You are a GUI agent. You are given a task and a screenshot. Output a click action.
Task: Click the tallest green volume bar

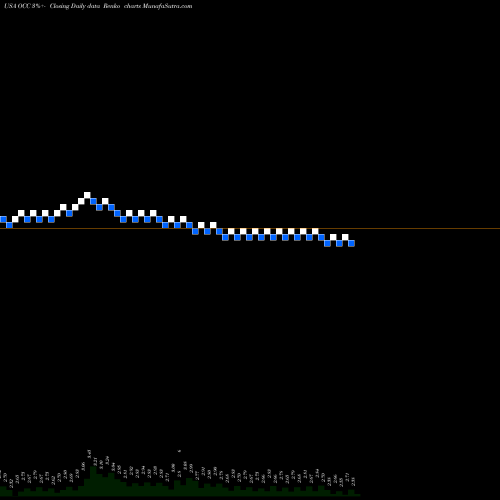[x=94, y=481]
